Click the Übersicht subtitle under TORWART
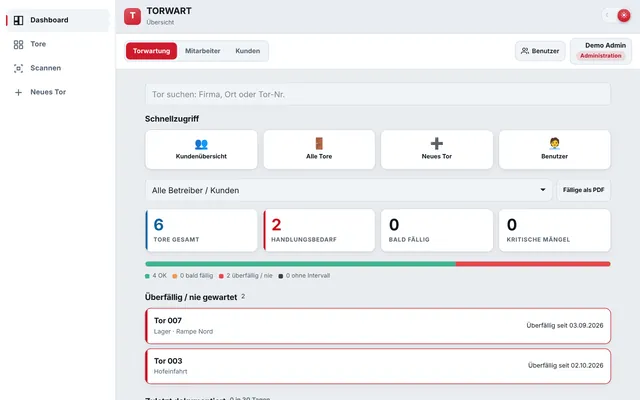 (x=160, y=22)
